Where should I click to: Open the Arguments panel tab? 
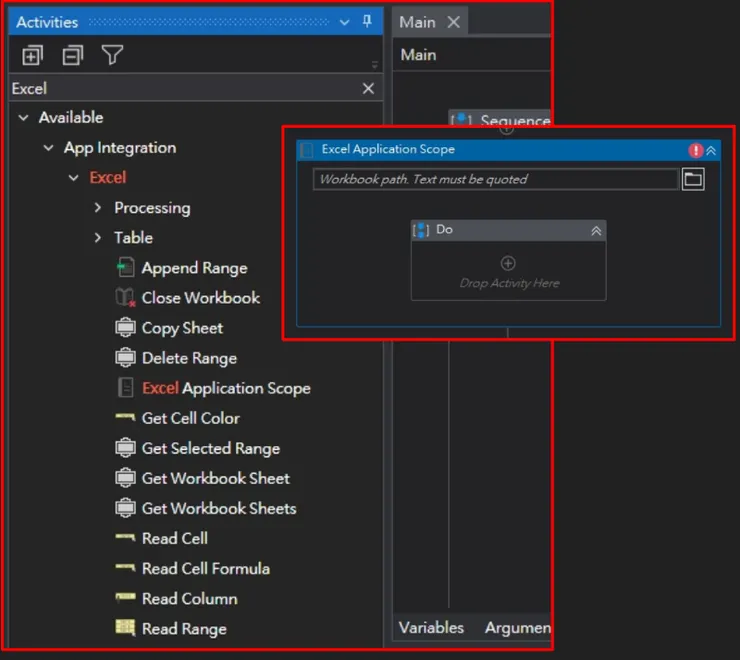[x=517, y=627]
